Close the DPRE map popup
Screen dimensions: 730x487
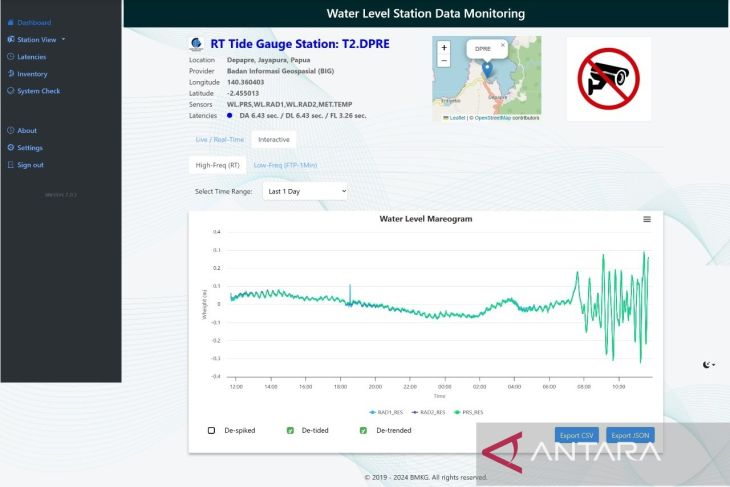click(503, 45)
